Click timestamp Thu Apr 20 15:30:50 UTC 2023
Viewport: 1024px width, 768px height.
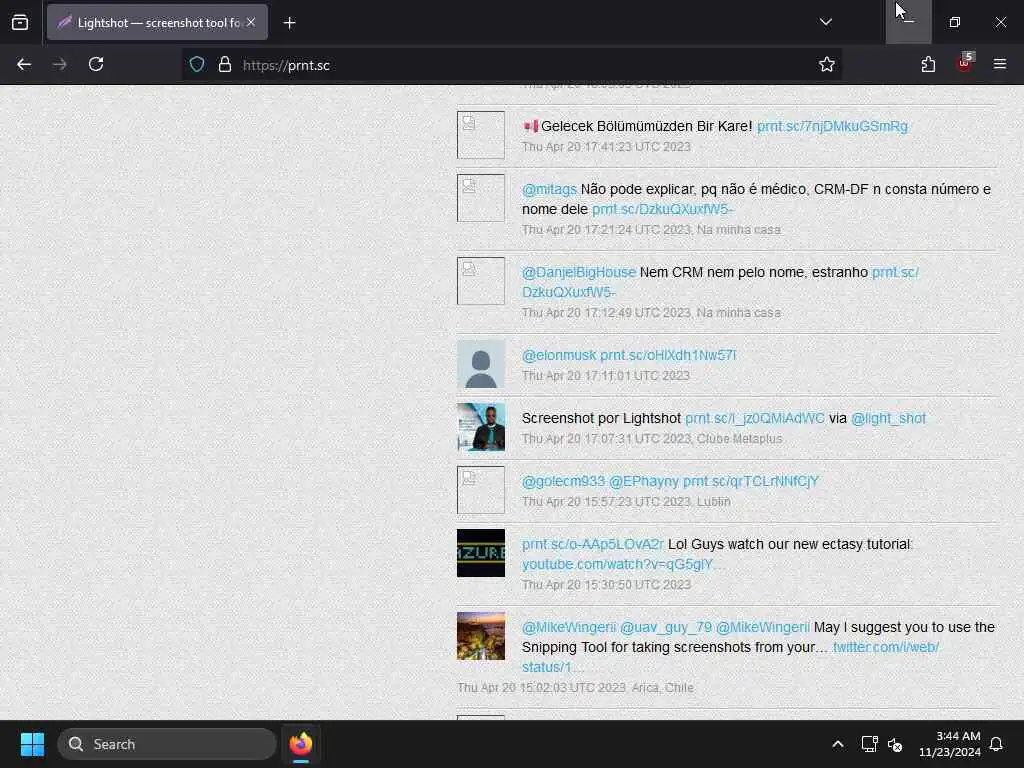[606, 584]
